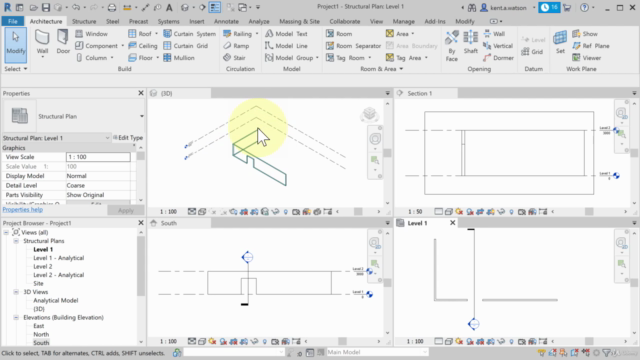The image size is (640, 360).
Task: Select the Floor tool
Action: coord(141,58)
